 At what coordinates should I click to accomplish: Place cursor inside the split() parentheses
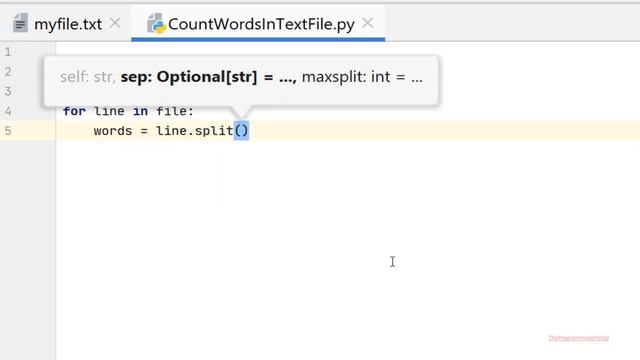click(x=241, y=131)
